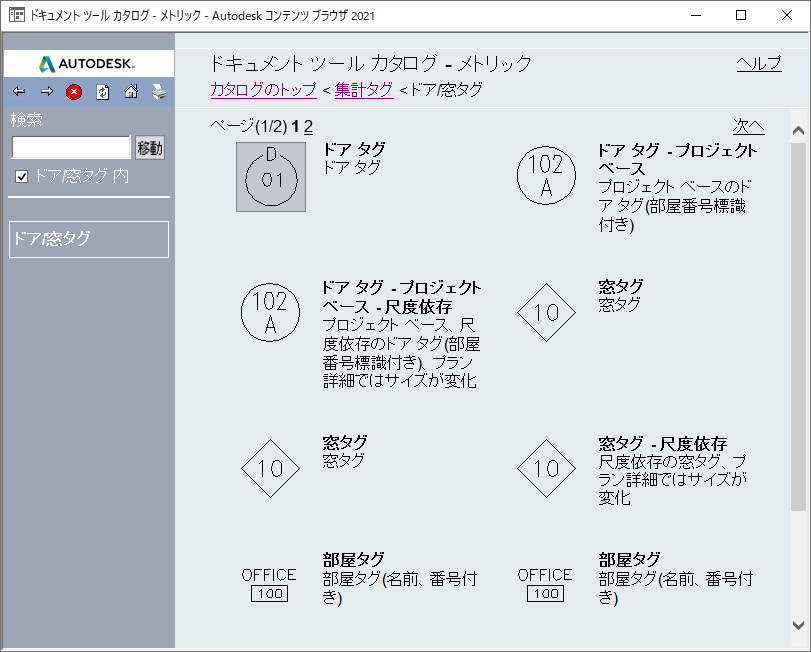Select the project-based door tag 102 A thumbnail
Screen dimensions: 811x652
coord(546,176)
